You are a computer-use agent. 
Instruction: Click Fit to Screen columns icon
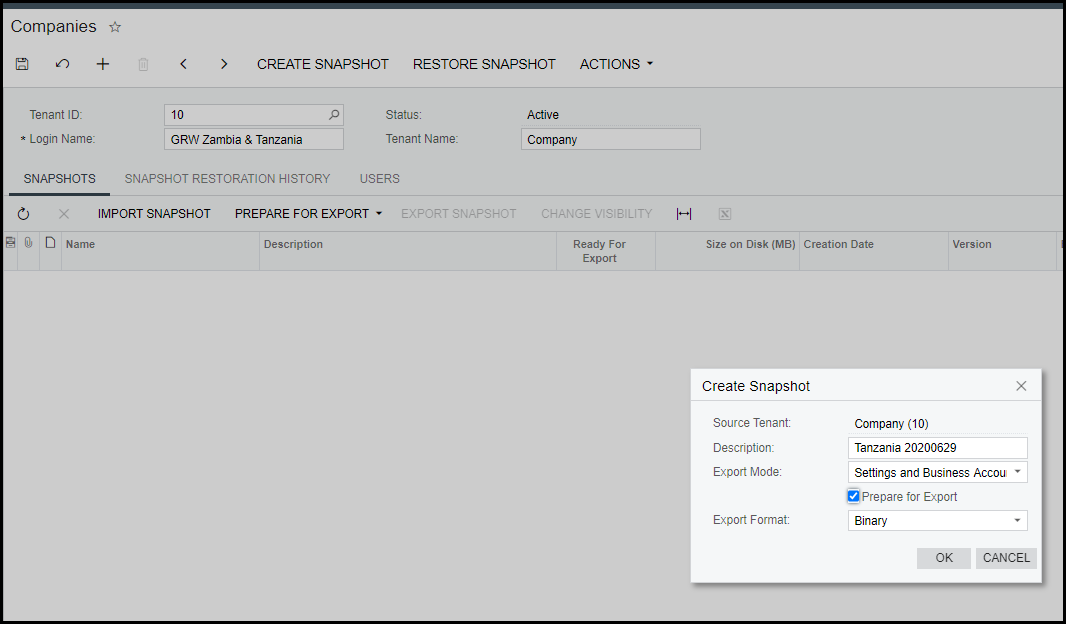[x=684, y=214]
